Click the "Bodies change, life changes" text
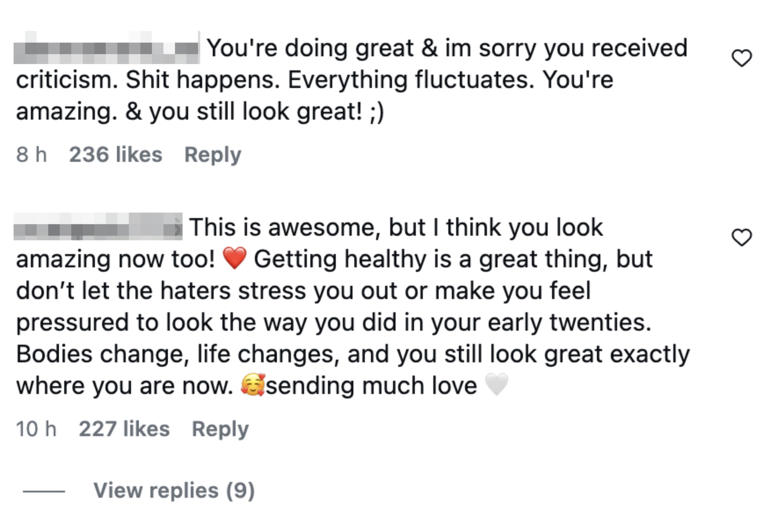The height and width of the screenshot is (511, 768). tap(178, 354)
